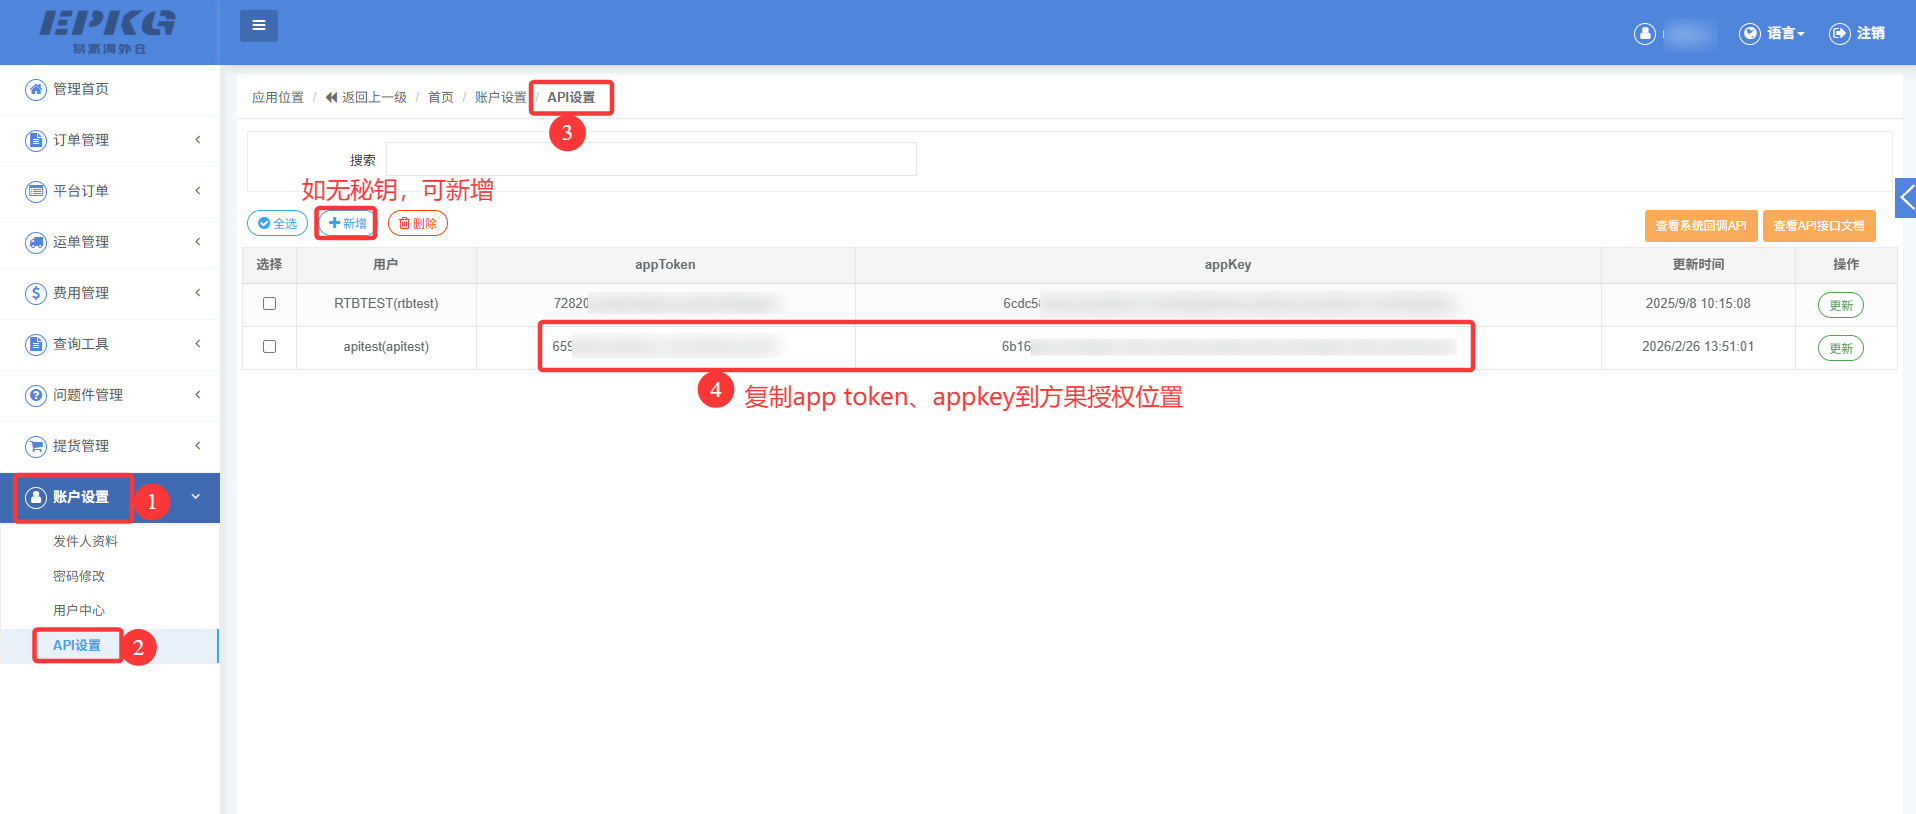Click the truck icon beside 运单管理

[36, 242]
